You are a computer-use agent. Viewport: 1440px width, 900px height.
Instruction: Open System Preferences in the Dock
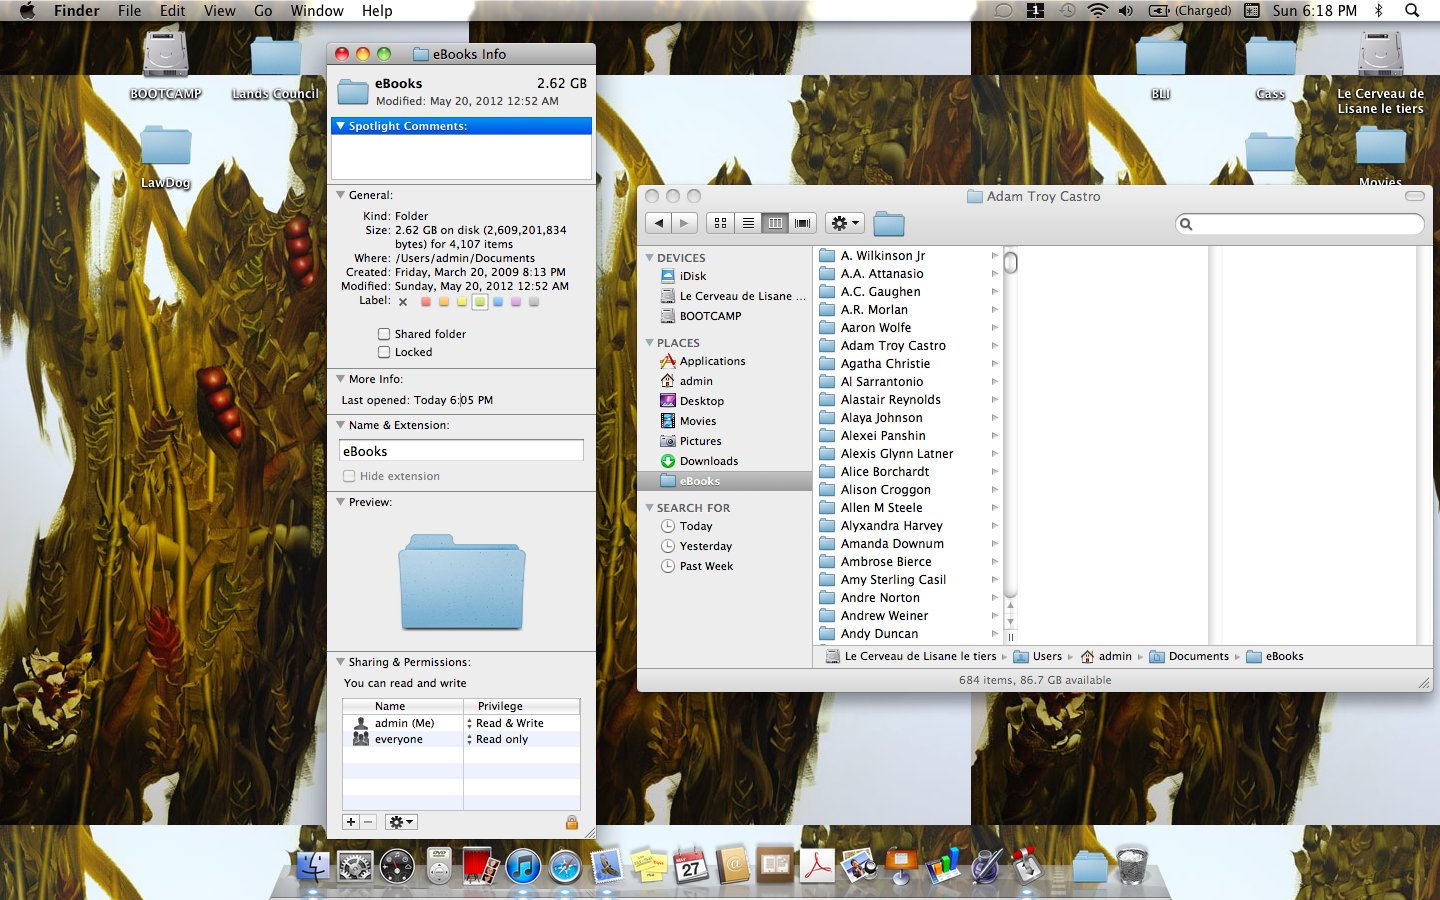(355, 866)
